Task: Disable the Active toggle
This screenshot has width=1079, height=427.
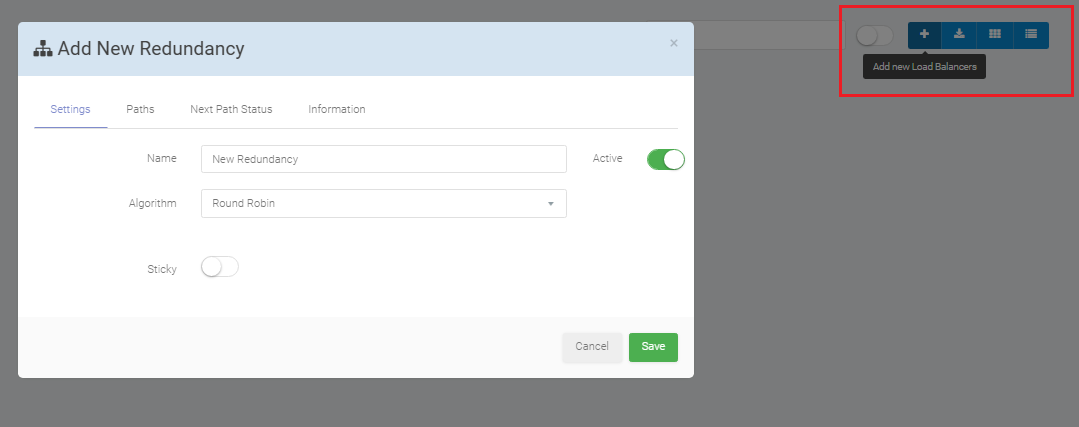Action: pyautogui.click(x=665, y=160)
